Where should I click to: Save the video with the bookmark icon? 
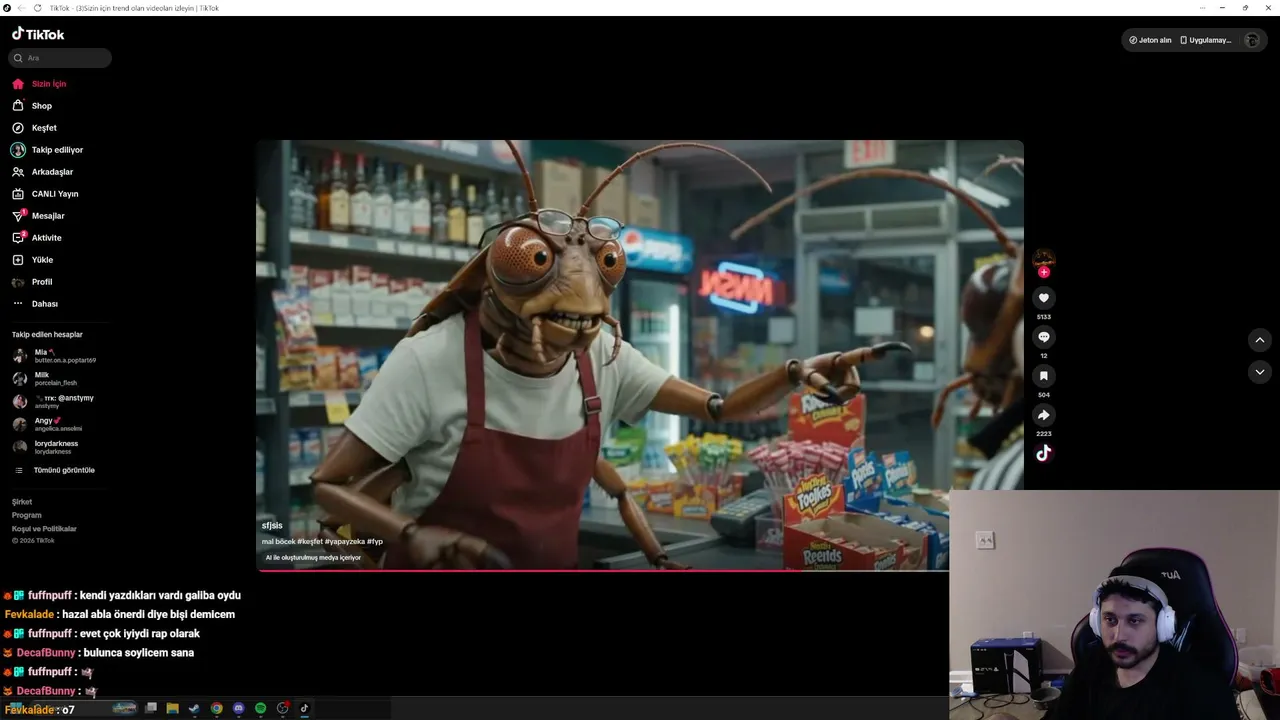point(1044,376)
